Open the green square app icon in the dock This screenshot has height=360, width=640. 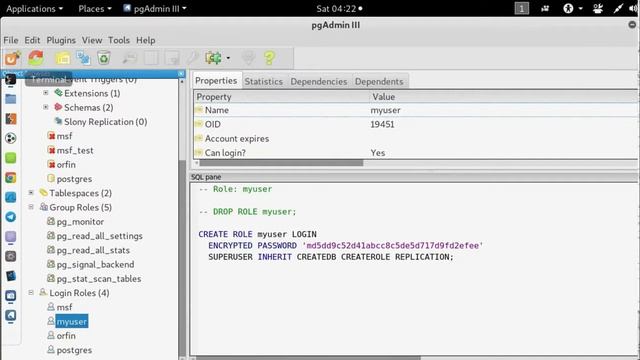pos(11,158)
